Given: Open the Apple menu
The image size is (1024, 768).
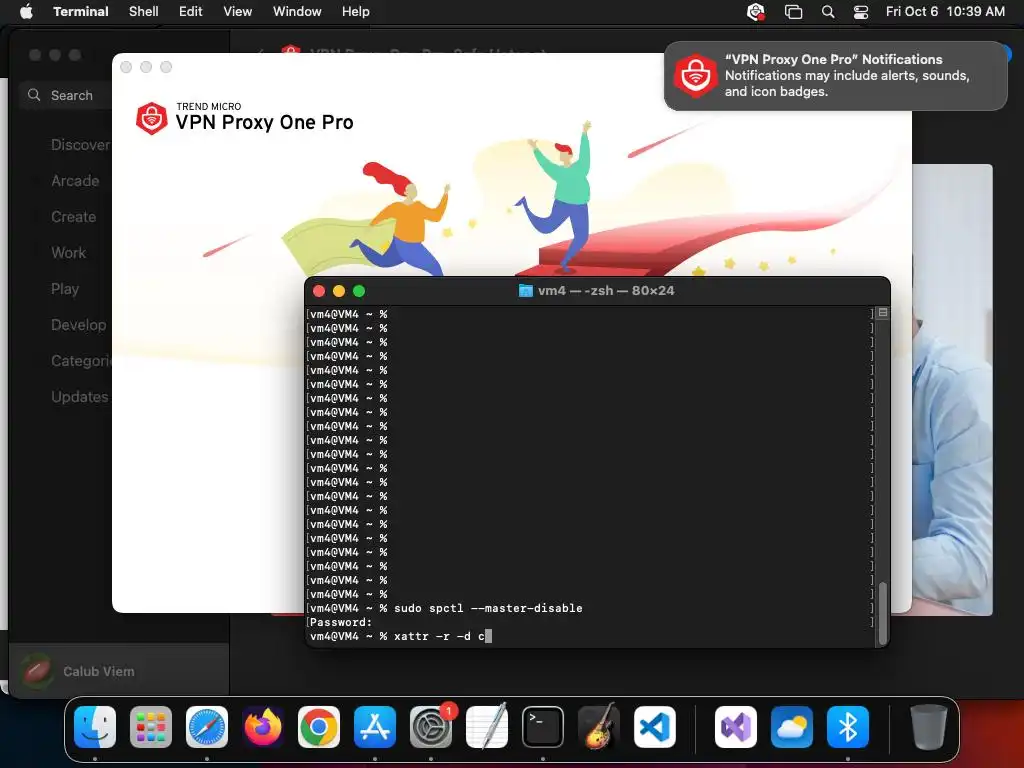Looking at the screenshot, I should [x=26, y=12].
